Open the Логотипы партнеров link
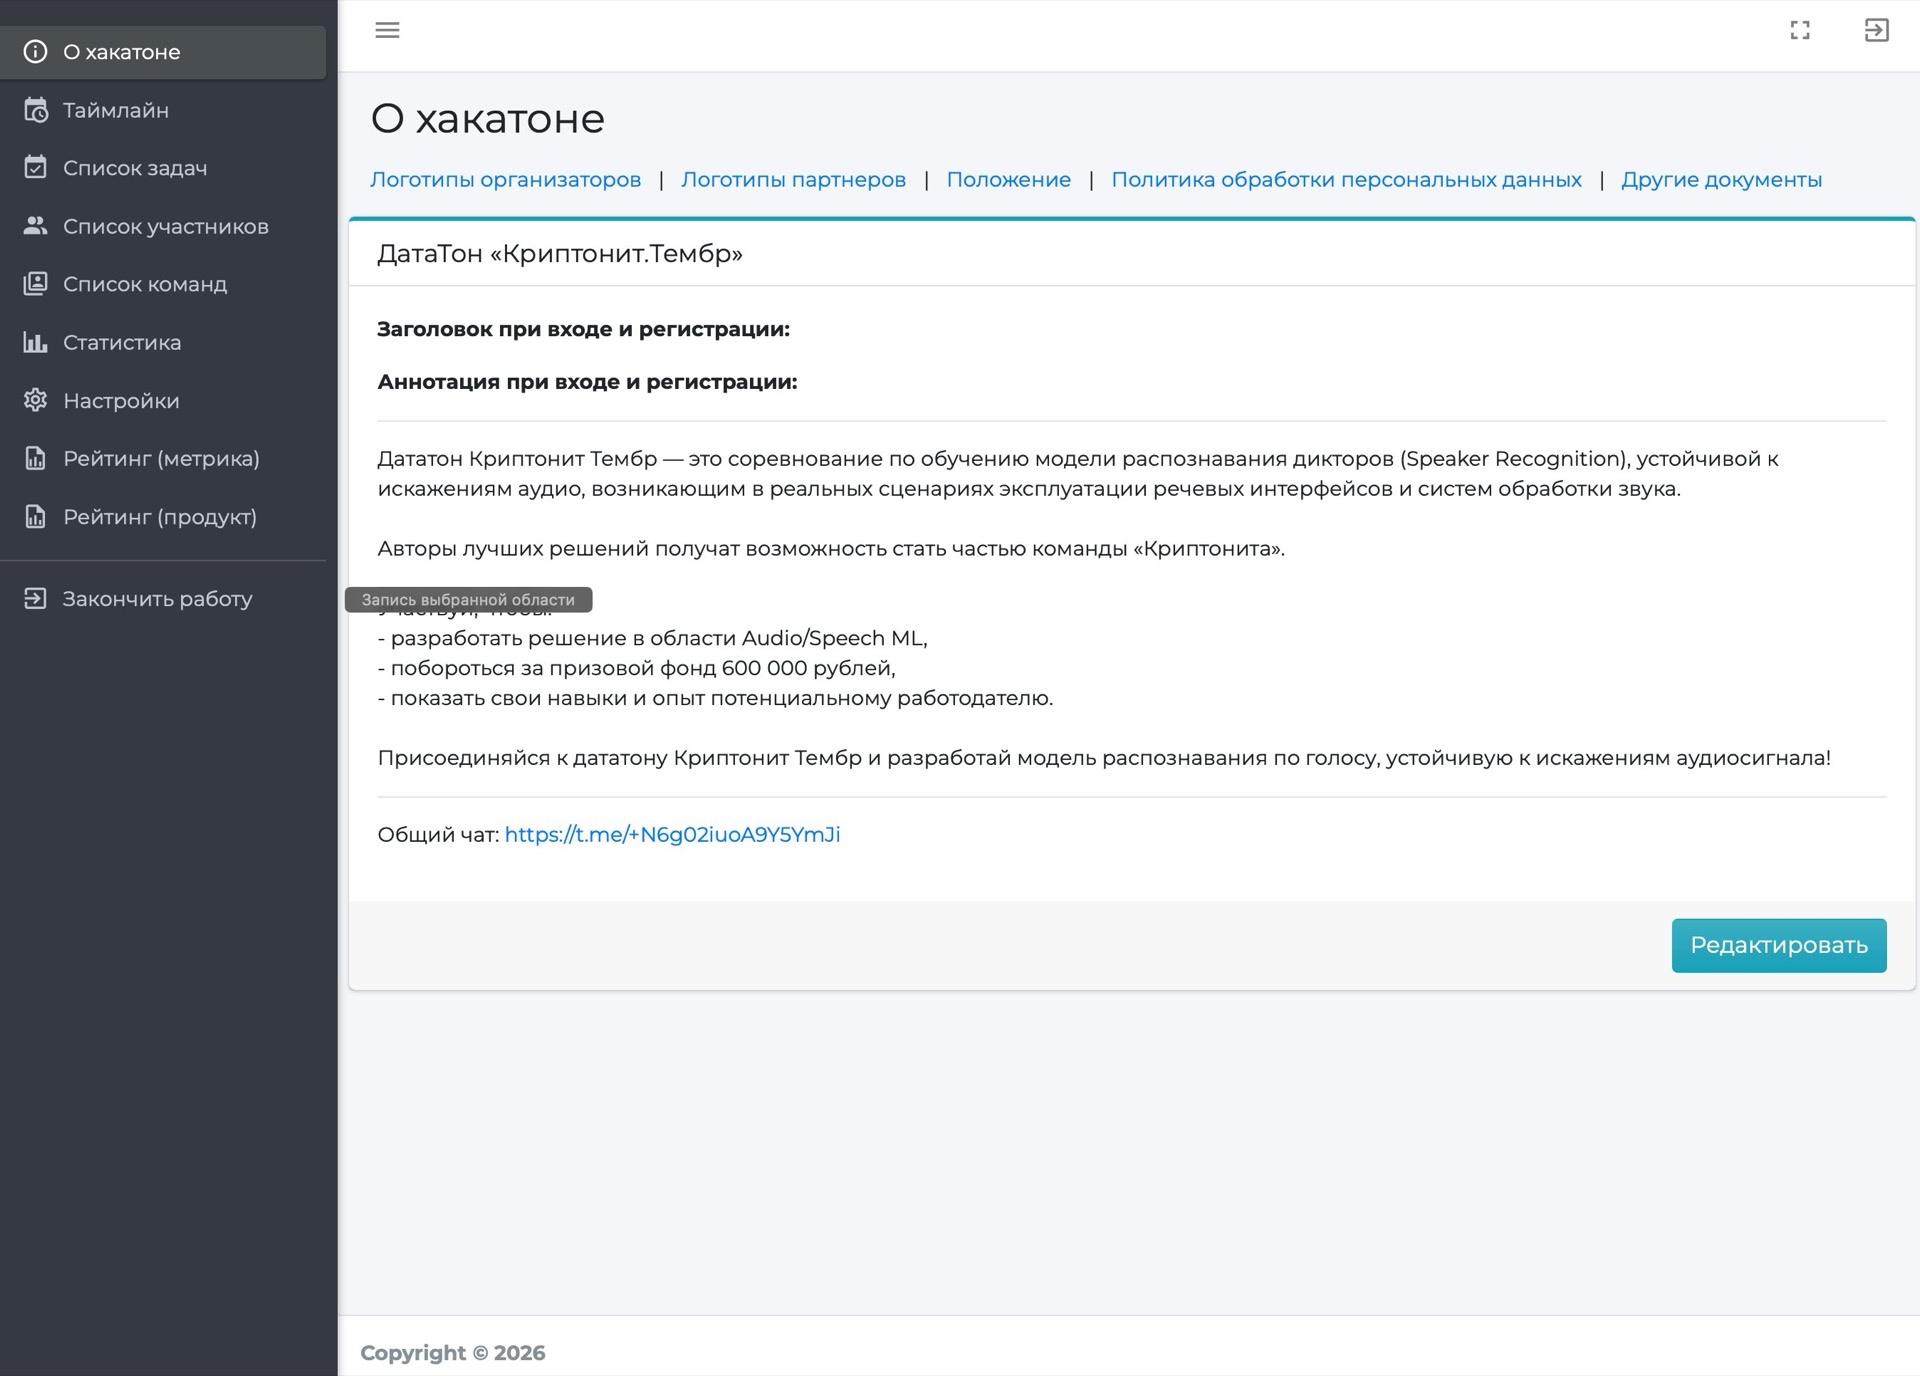Viewport: 1920px width, 1376px height. pos(793,180)
